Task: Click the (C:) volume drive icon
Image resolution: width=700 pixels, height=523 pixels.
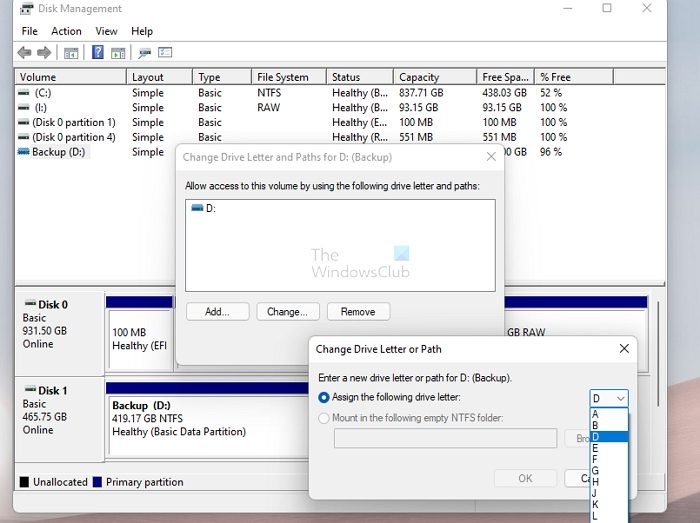Action: (24, 93)
